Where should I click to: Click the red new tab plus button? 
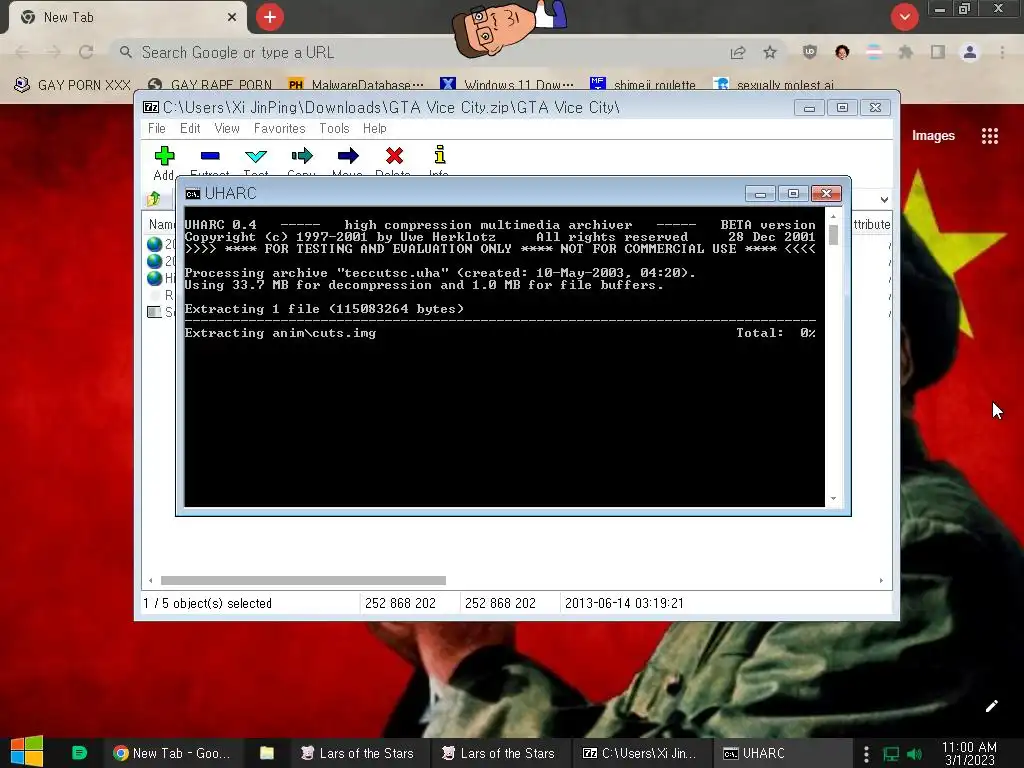(270, 17)
